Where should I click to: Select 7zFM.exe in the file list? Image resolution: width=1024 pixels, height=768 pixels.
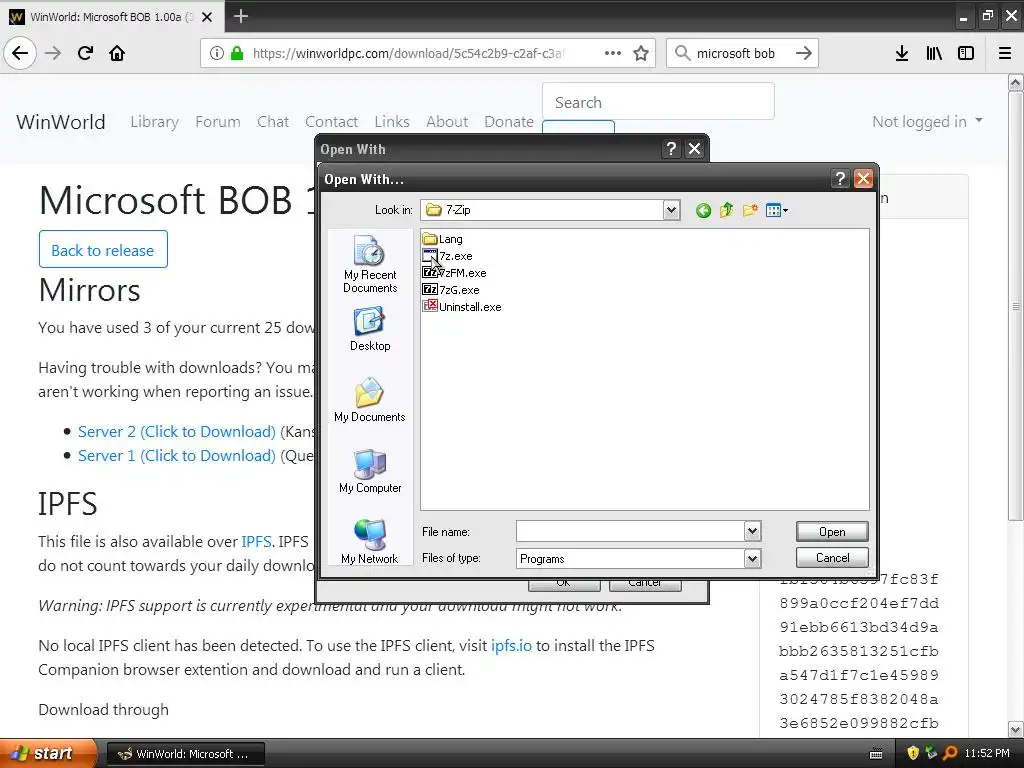455,273
